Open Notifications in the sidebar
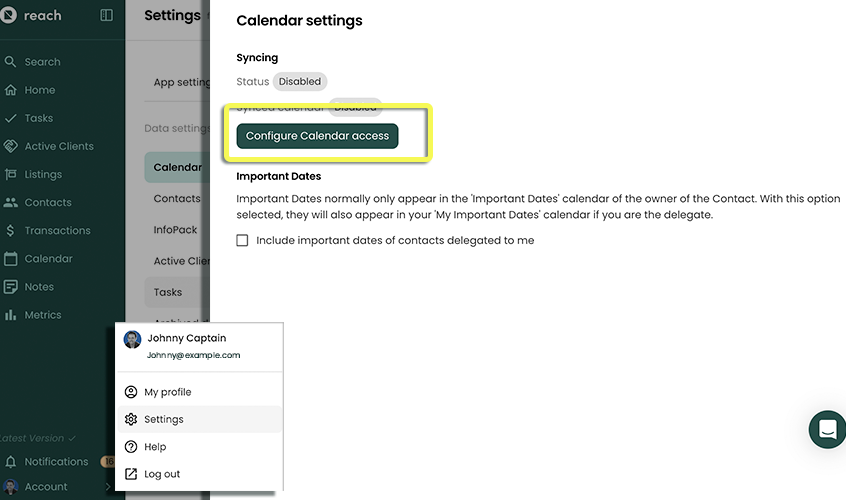The height and width of the screenshot is (500, 846). (56, 462)
